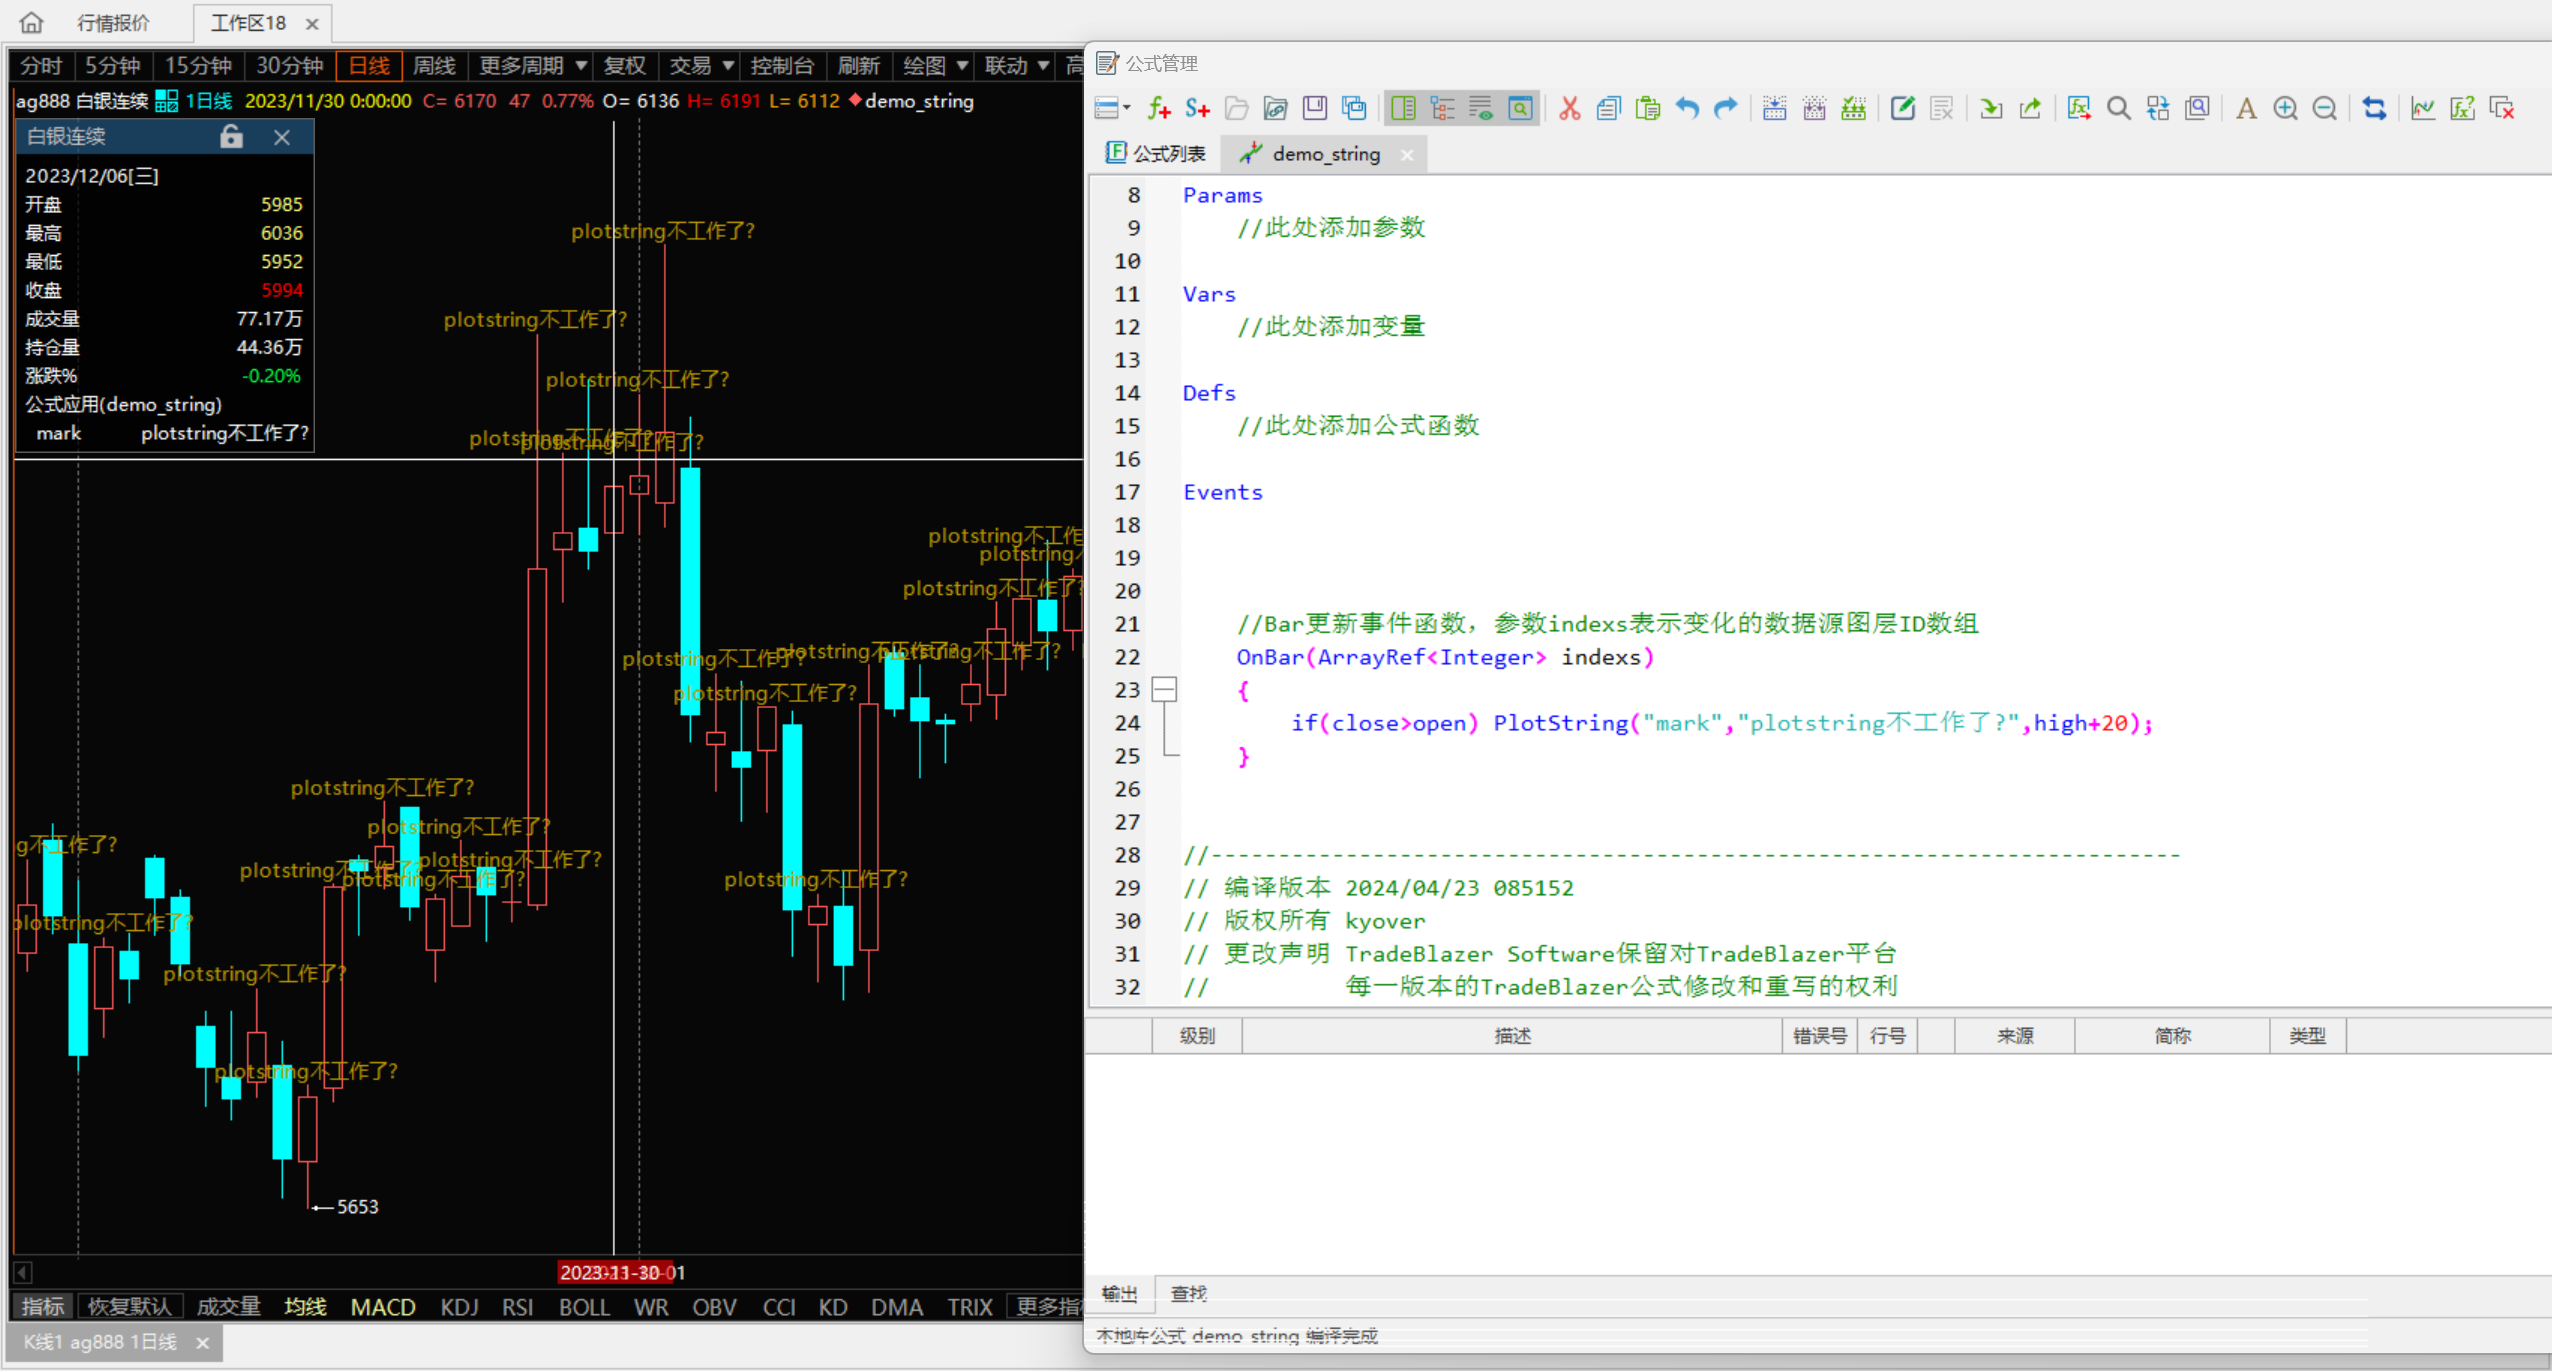Click the formula help (fx?) icon

click(x=2462, y=108)
